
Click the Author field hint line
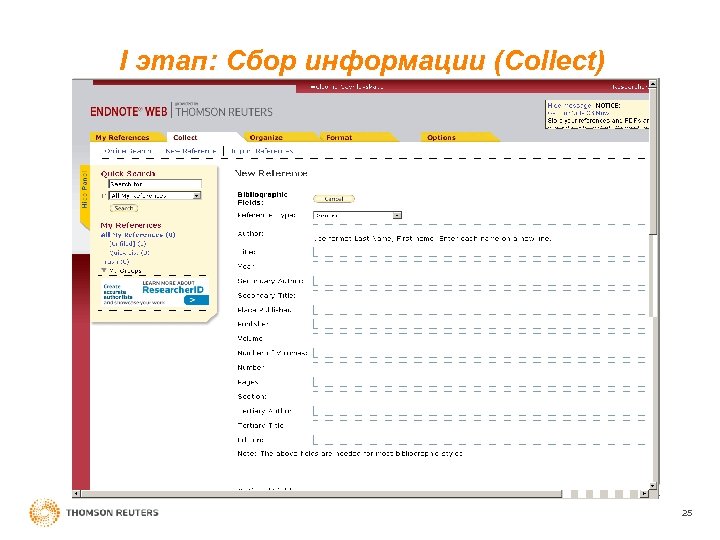432,239
